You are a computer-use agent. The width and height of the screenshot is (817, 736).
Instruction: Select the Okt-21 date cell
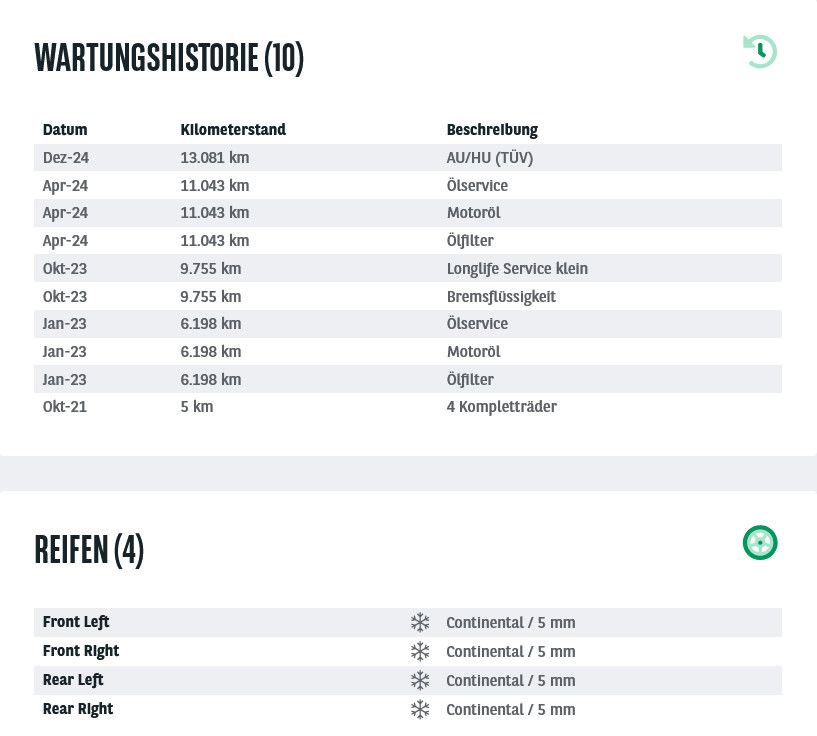tap(65, 406)
